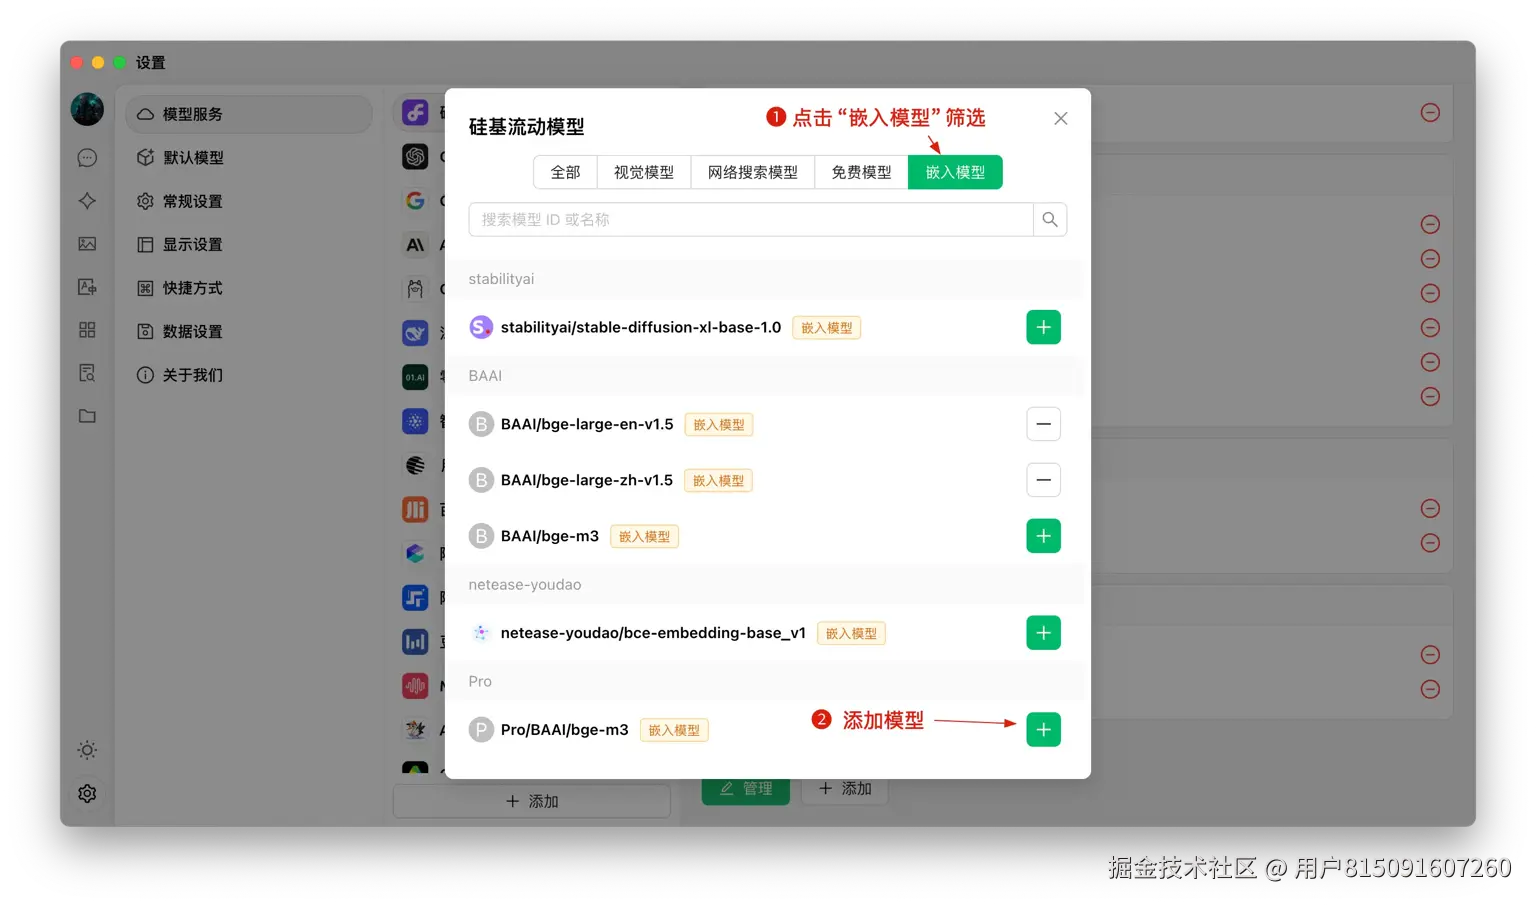This screenshot has height=906, width=1536.
Task: Select the orange Baichuan provider icon
Action: coord(415,509)
